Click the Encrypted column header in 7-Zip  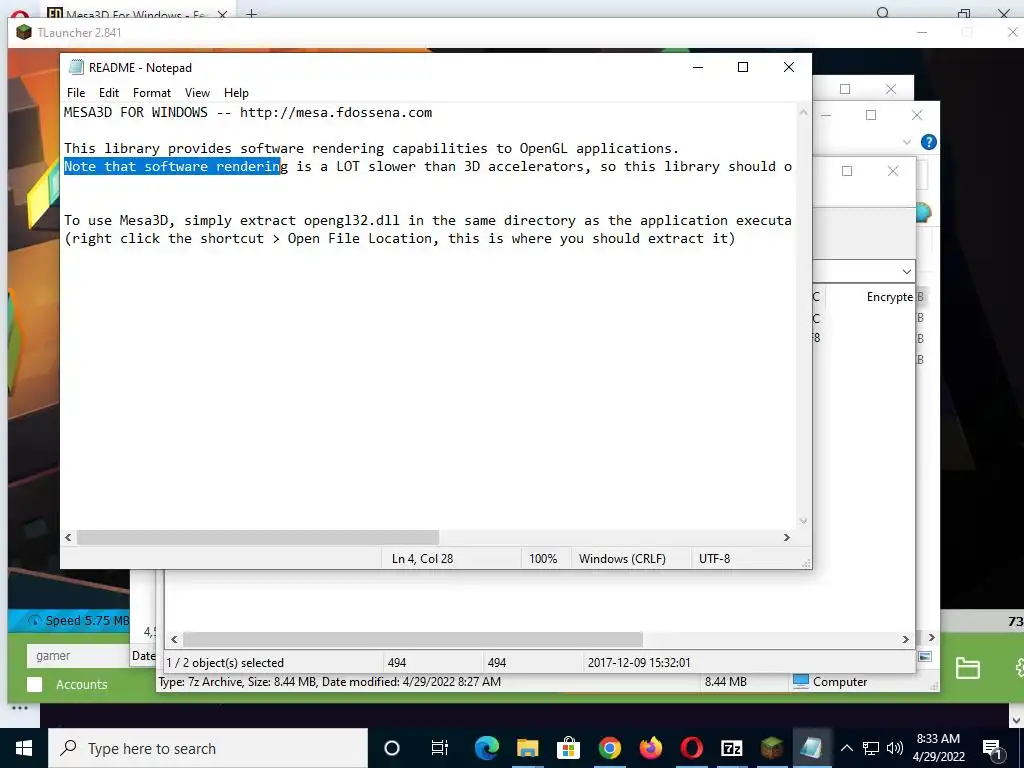pos(889,296)
